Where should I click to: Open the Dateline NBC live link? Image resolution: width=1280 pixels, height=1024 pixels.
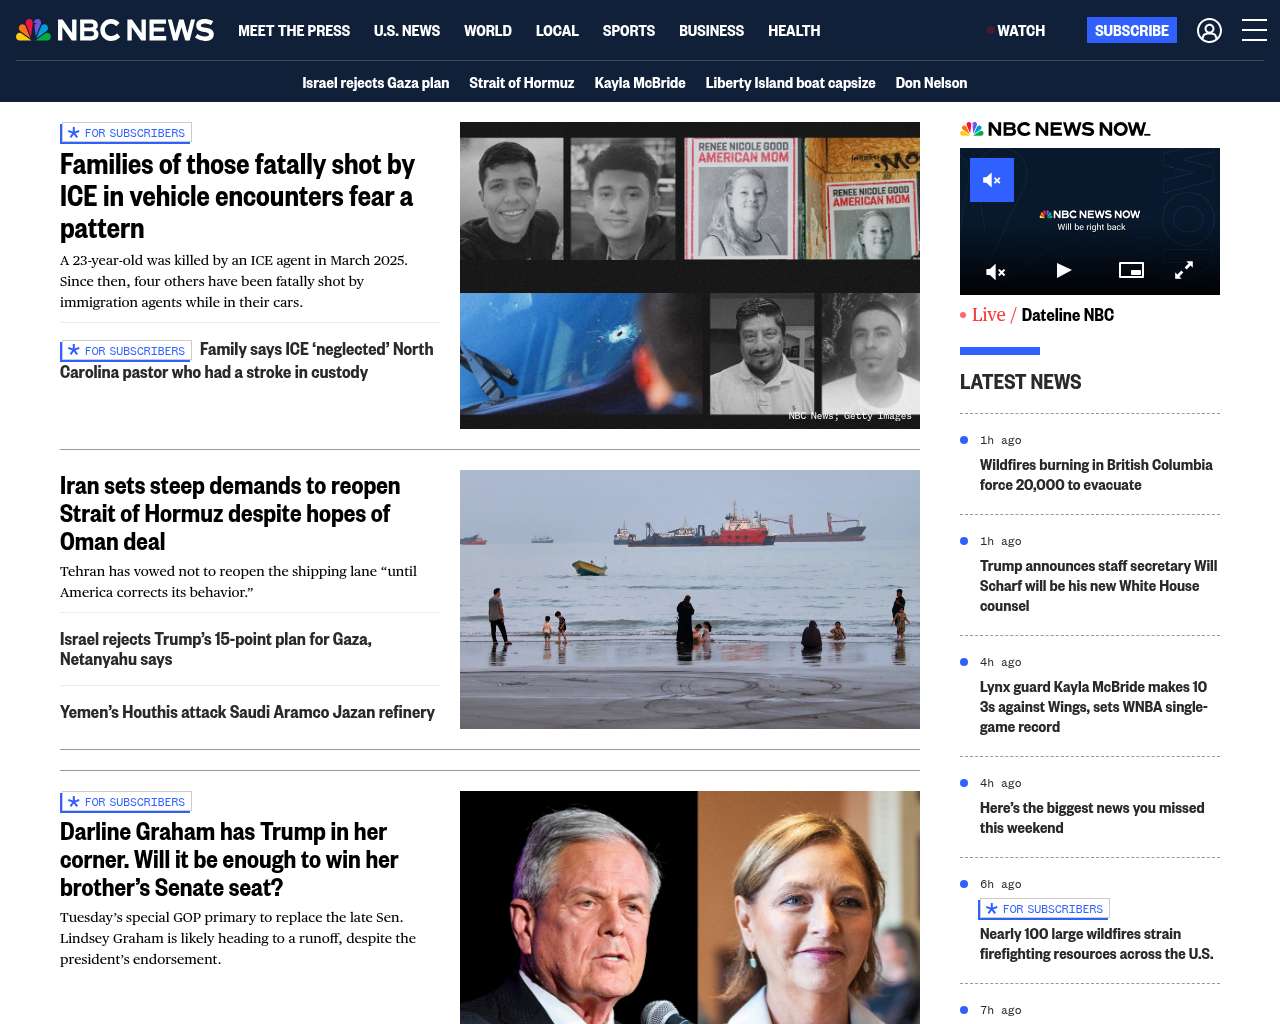click(x=1068, y=315)
